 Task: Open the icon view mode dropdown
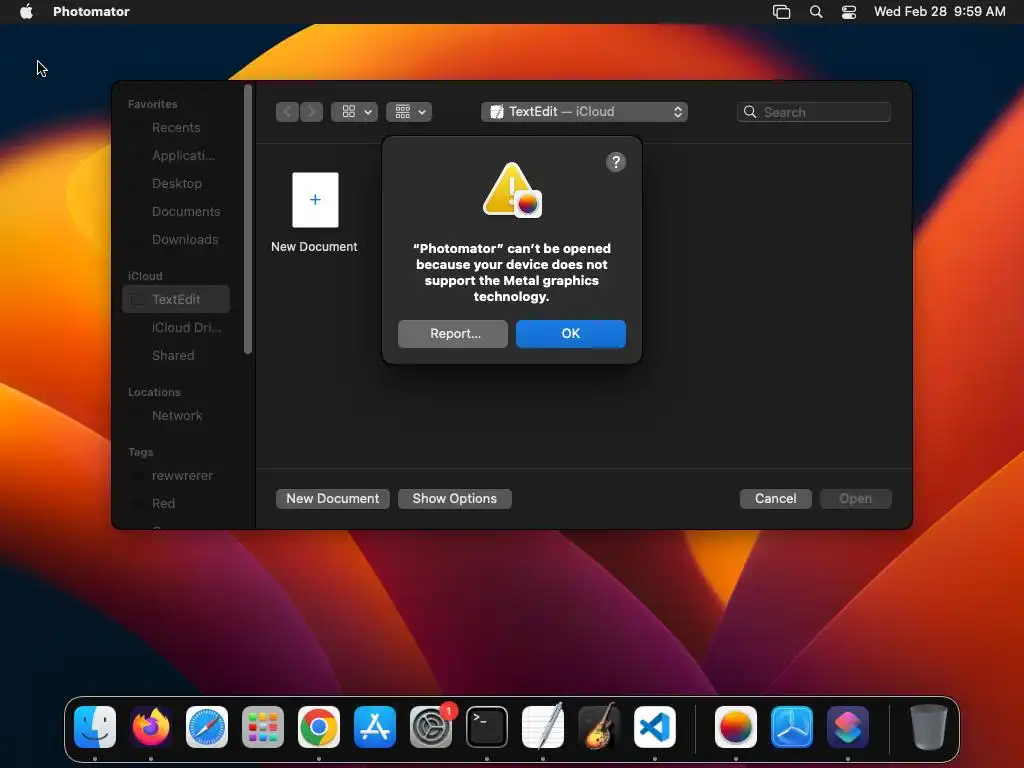pos(355,112)
